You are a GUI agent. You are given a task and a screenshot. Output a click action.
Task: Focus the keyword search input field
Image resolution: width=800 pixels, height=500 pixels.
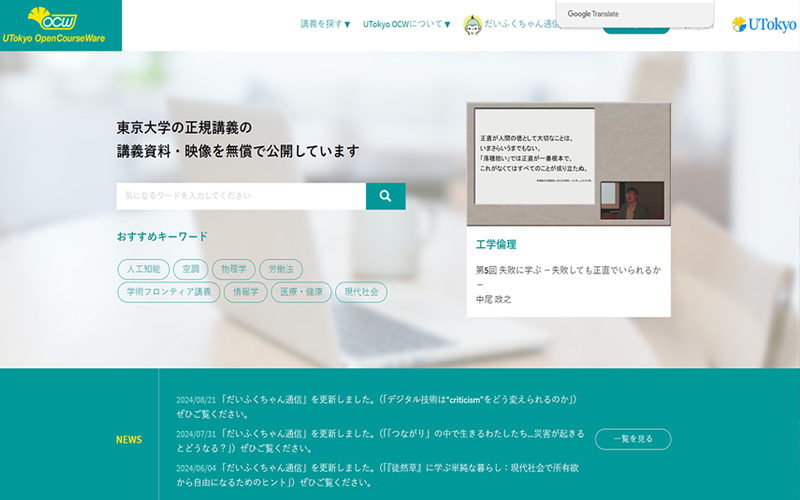(241, 196)
